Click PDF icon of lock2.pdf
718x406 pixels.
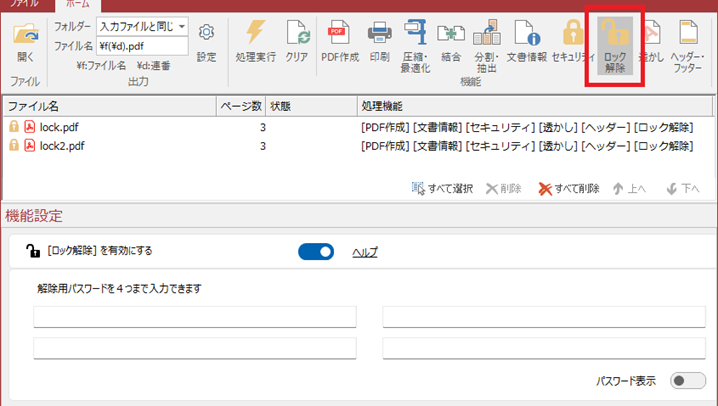coord(30,145)
